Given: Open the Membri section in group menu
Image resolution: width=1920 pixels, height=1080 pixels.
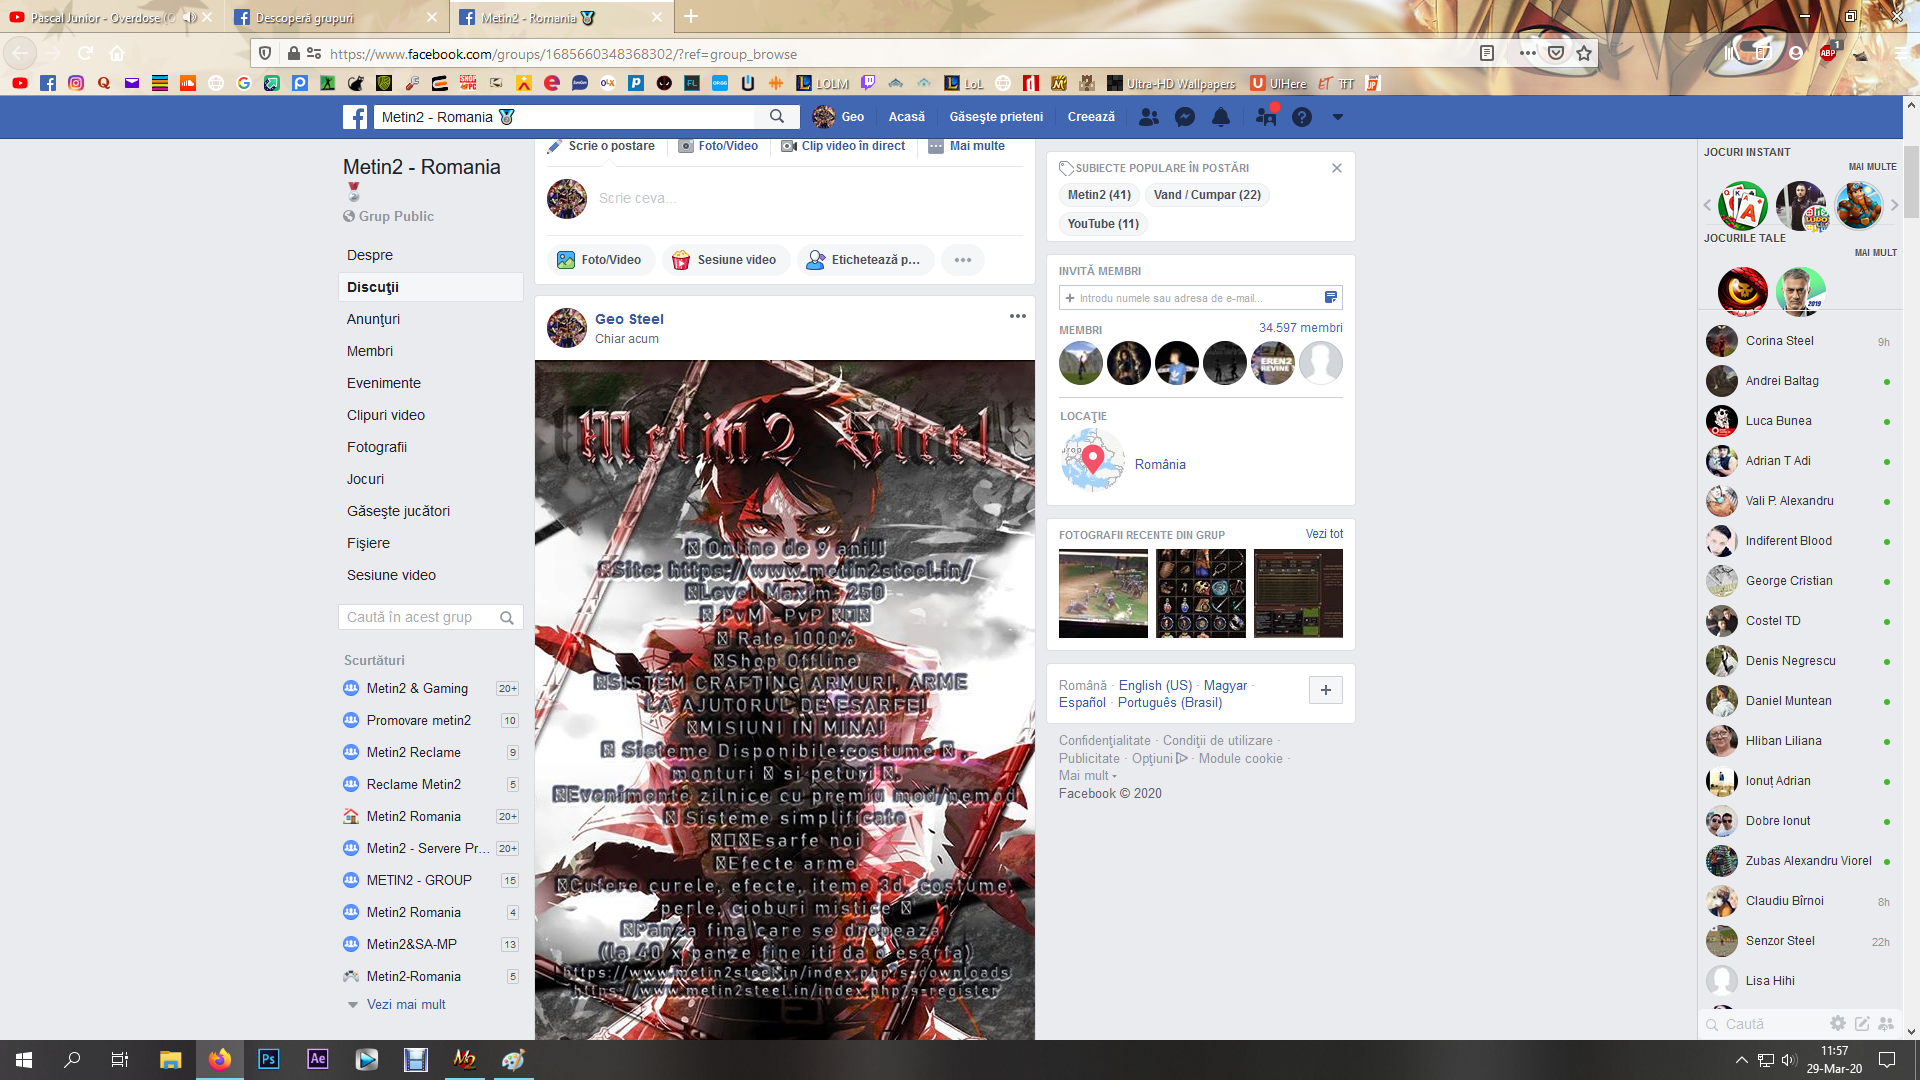Looking at the screenshot, I should (370, 351).
